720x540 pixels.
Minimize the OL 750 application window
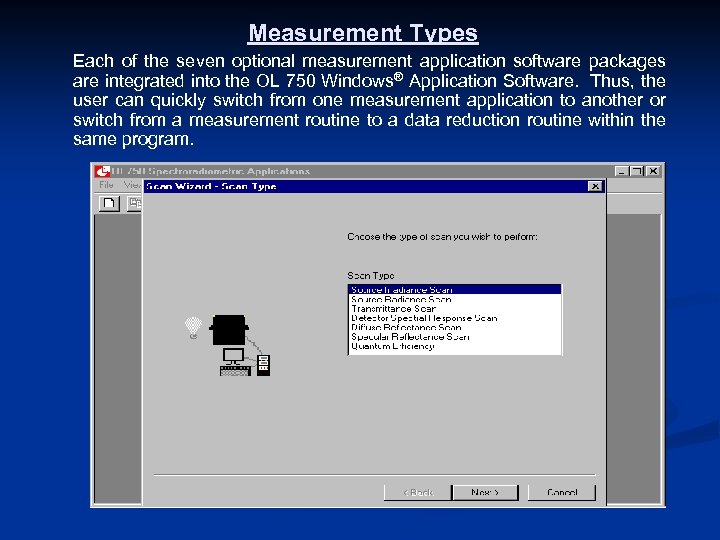pyautogui.click(x=622, y=171)
